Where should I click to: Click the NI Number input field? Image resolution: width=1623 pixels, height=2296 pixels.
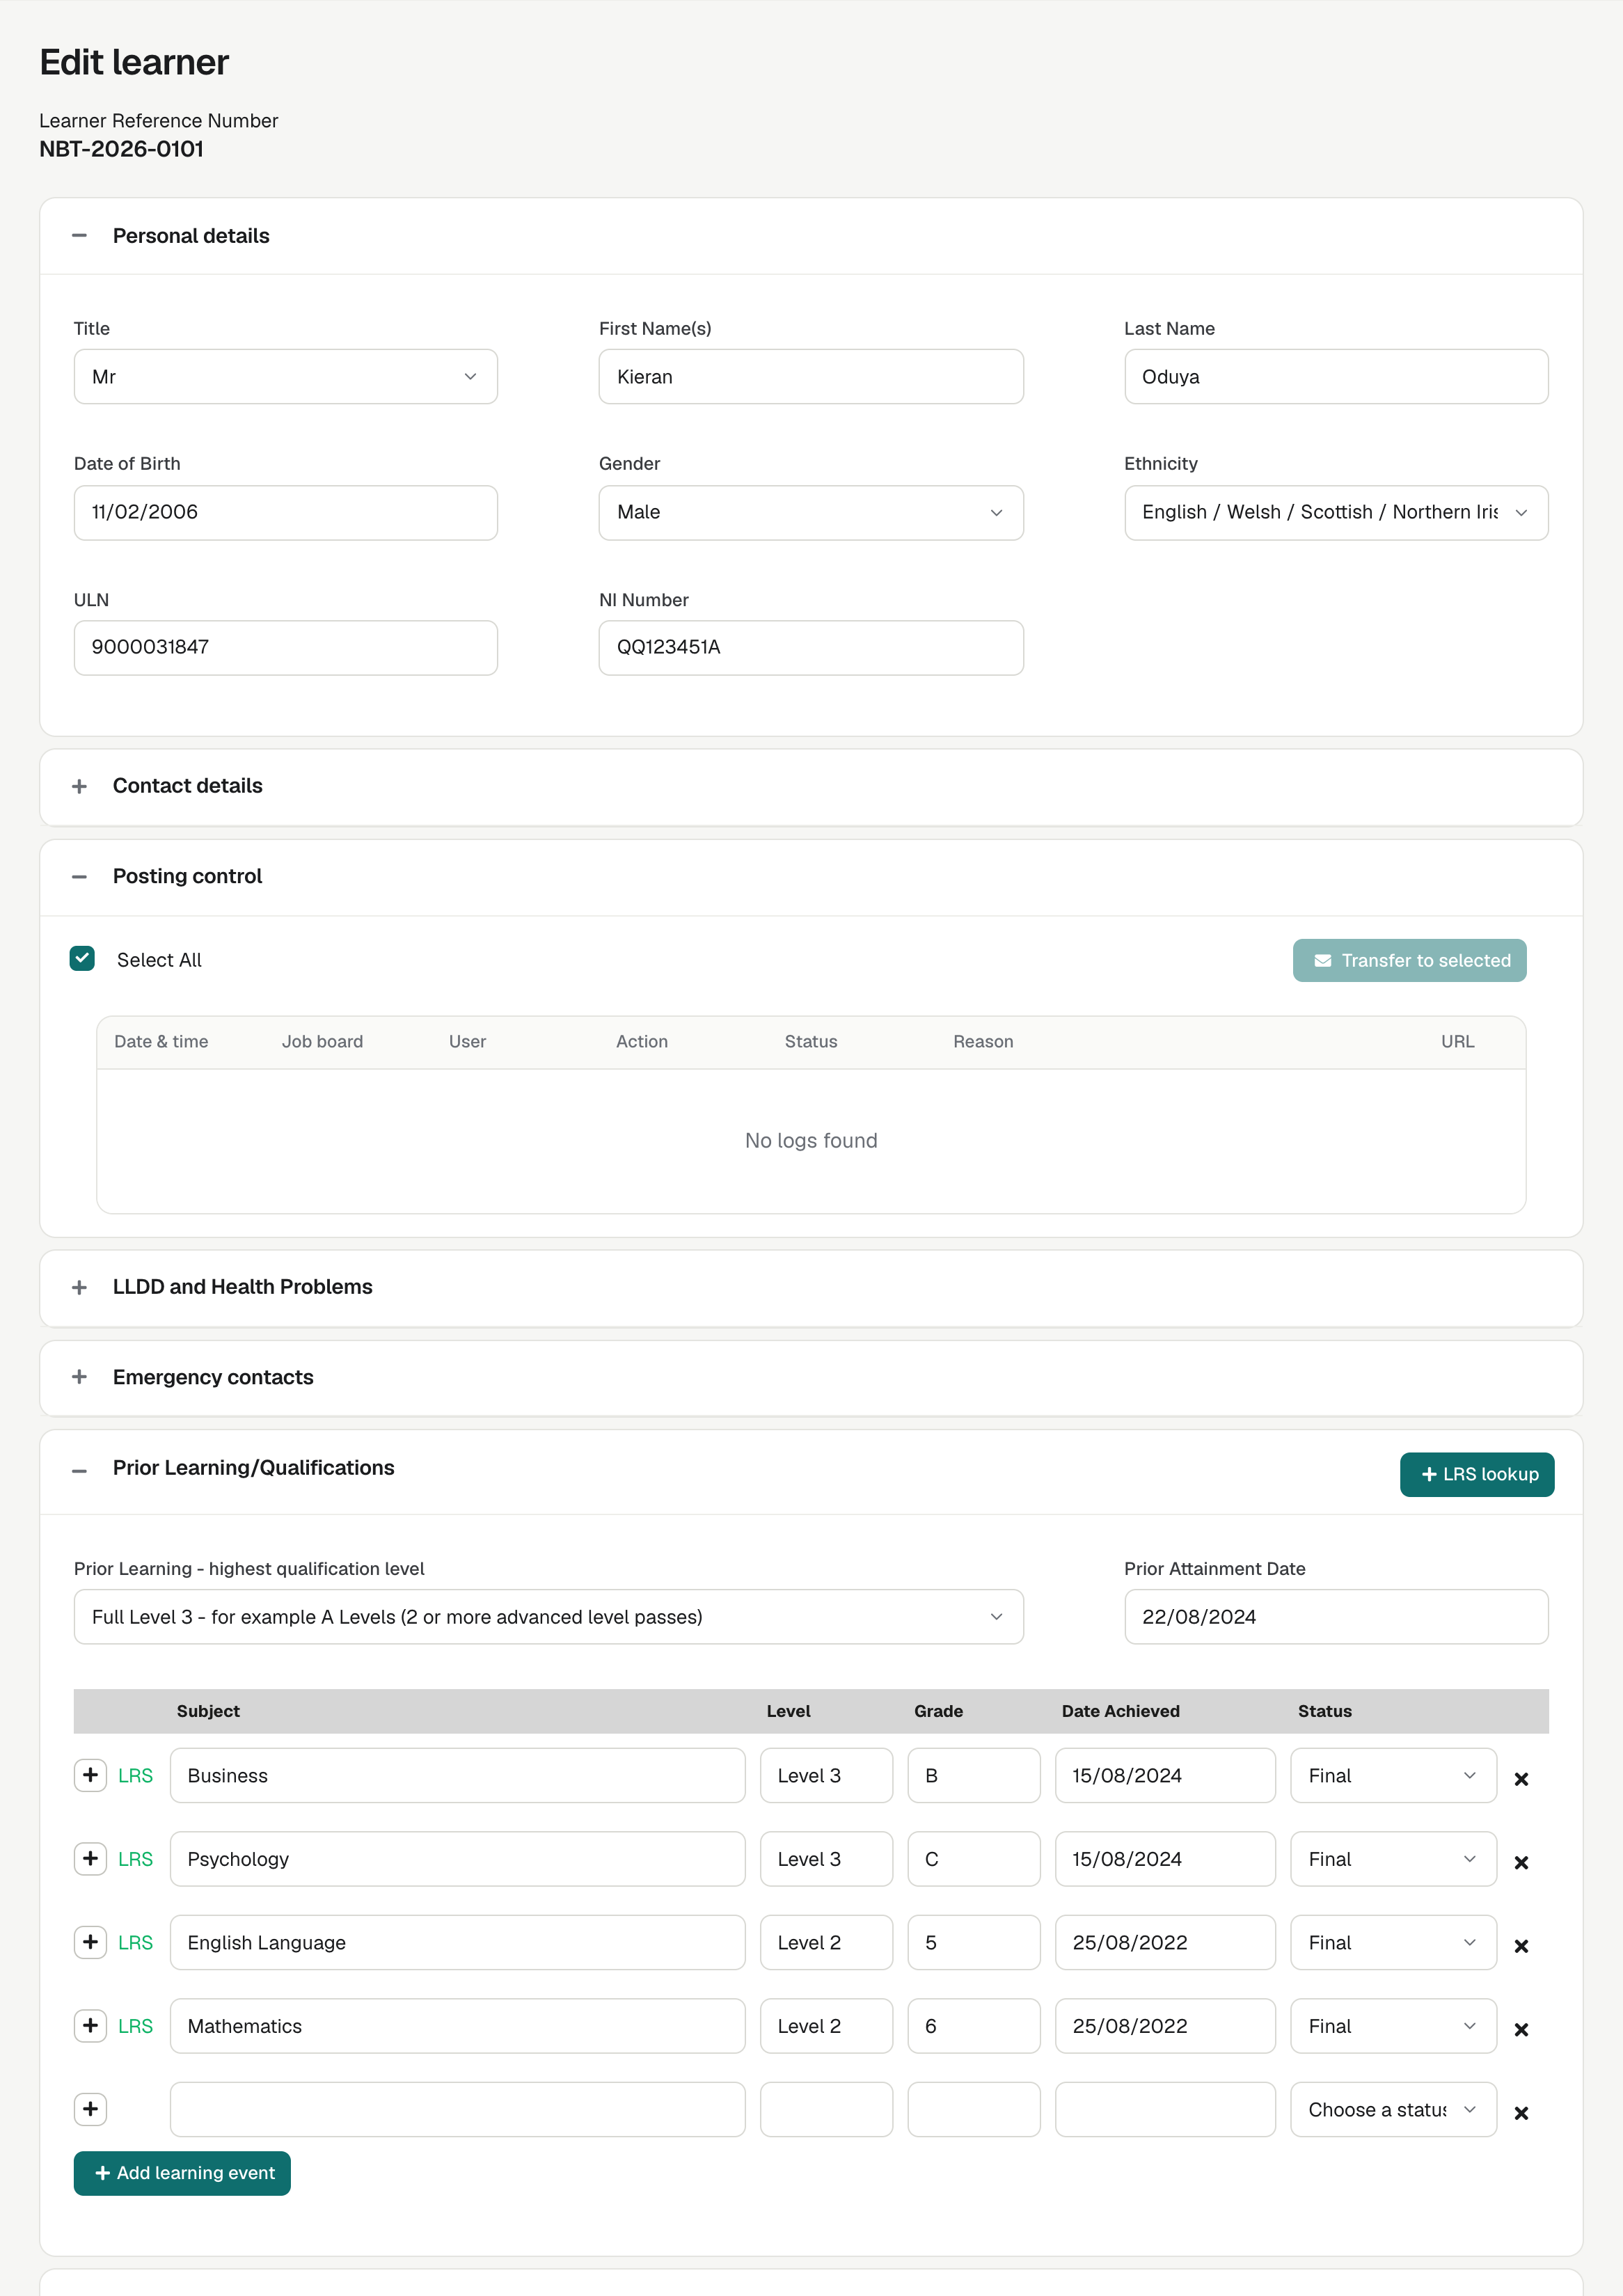coord(811,647)
